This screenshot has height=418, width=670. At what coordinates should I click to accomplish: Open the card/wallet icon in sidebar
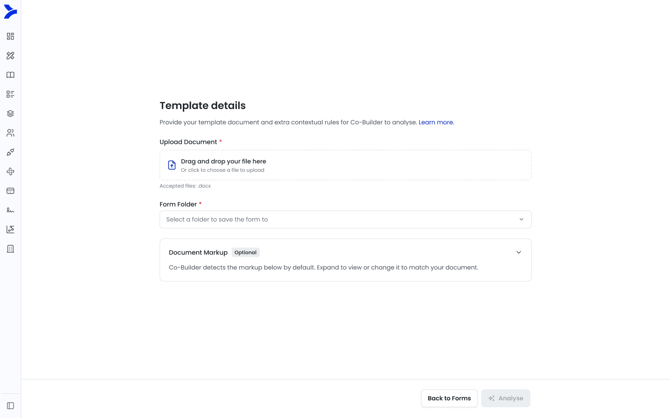pos(10,191)
